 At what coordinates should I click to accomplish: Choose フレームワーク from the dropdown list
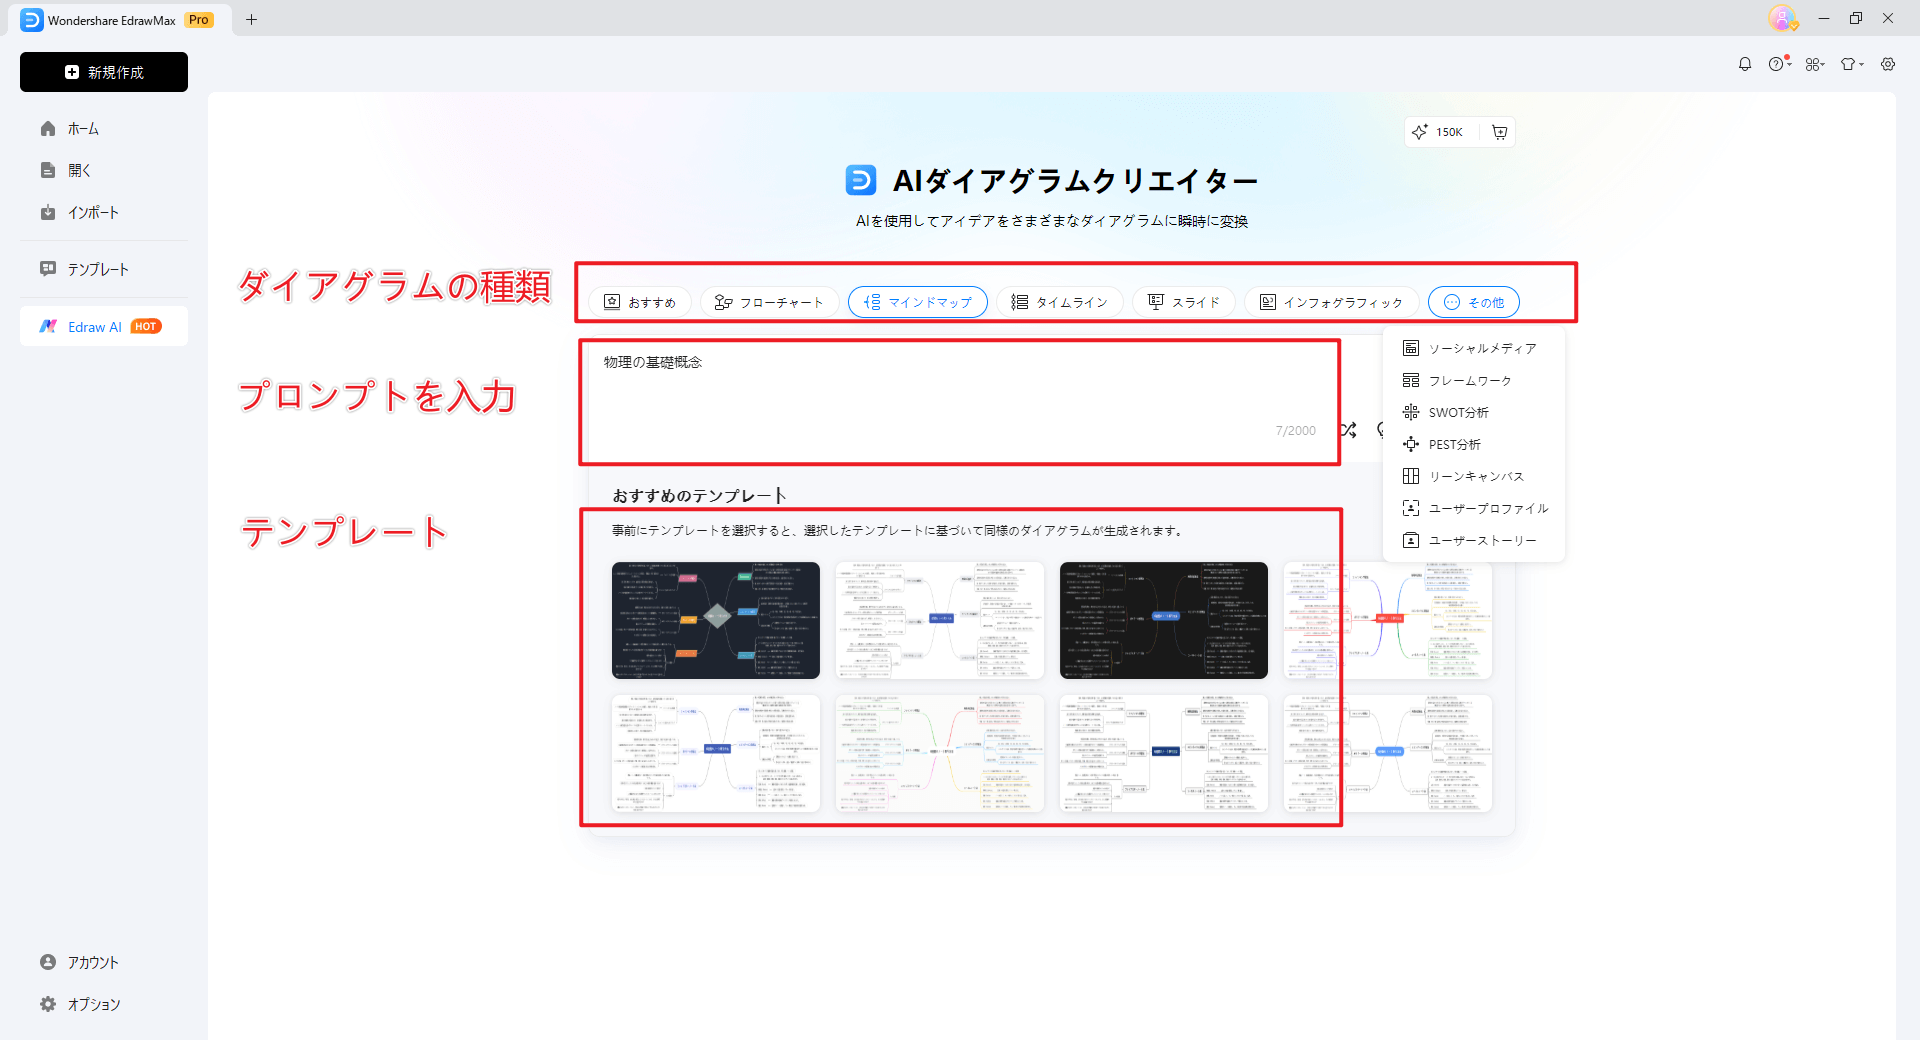coord(1474,380)
